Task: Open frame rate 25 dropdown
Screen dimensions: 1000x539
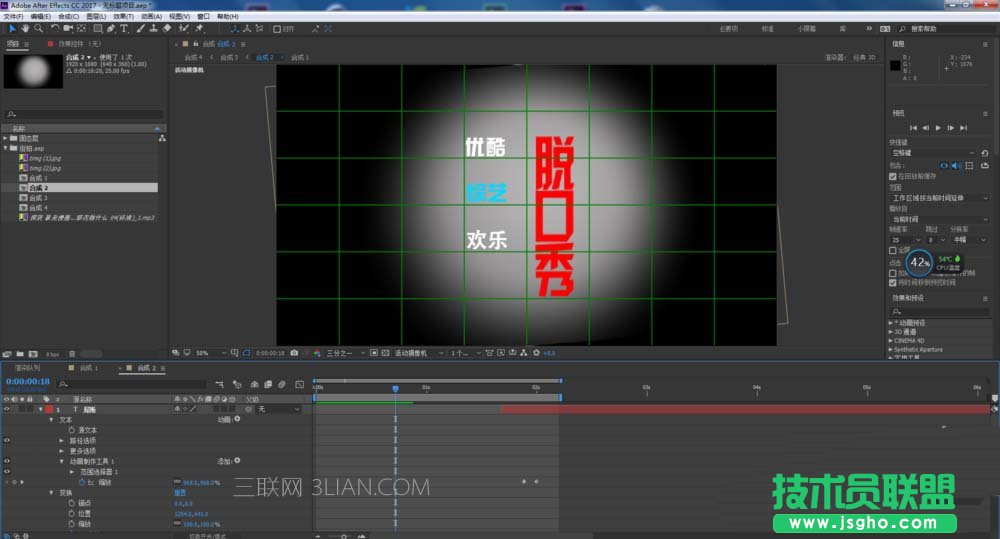Action: [906, 240]
